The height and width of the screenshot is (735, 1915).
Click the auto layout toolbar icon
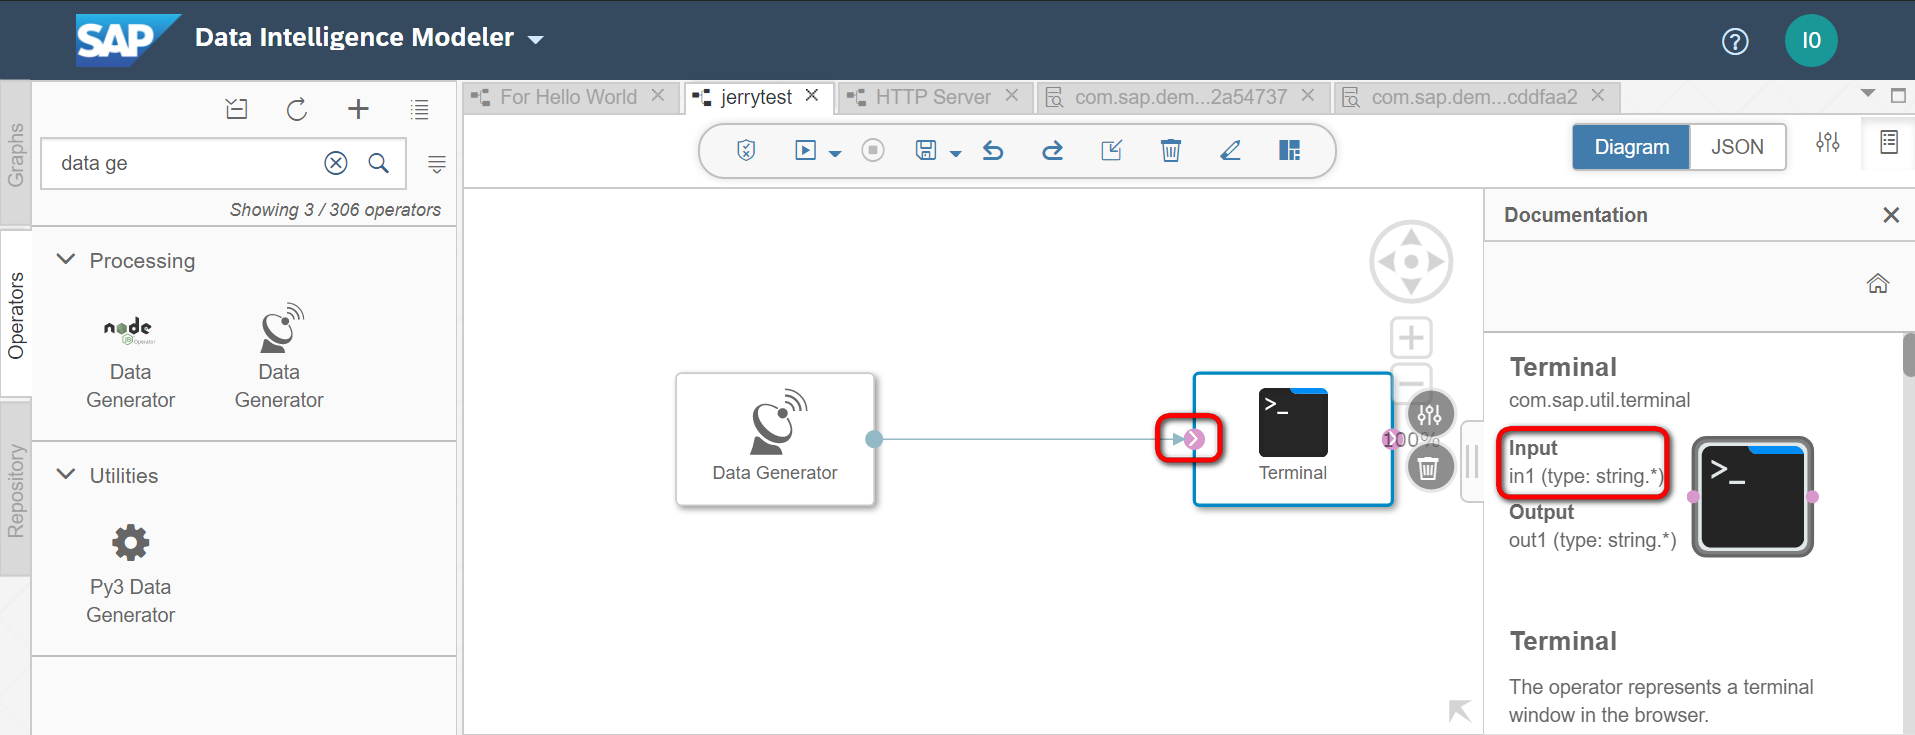pyautogui.click(x=1290, y=150)
